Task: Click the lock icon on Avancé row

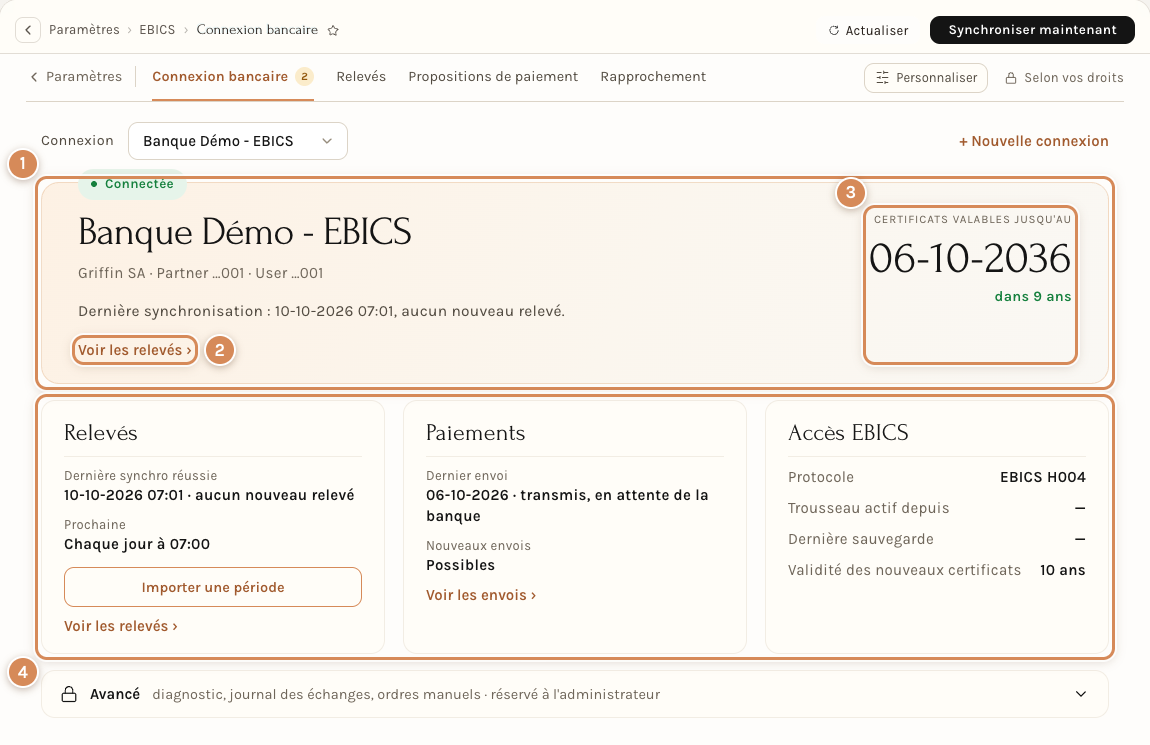Action: (69, 694)
